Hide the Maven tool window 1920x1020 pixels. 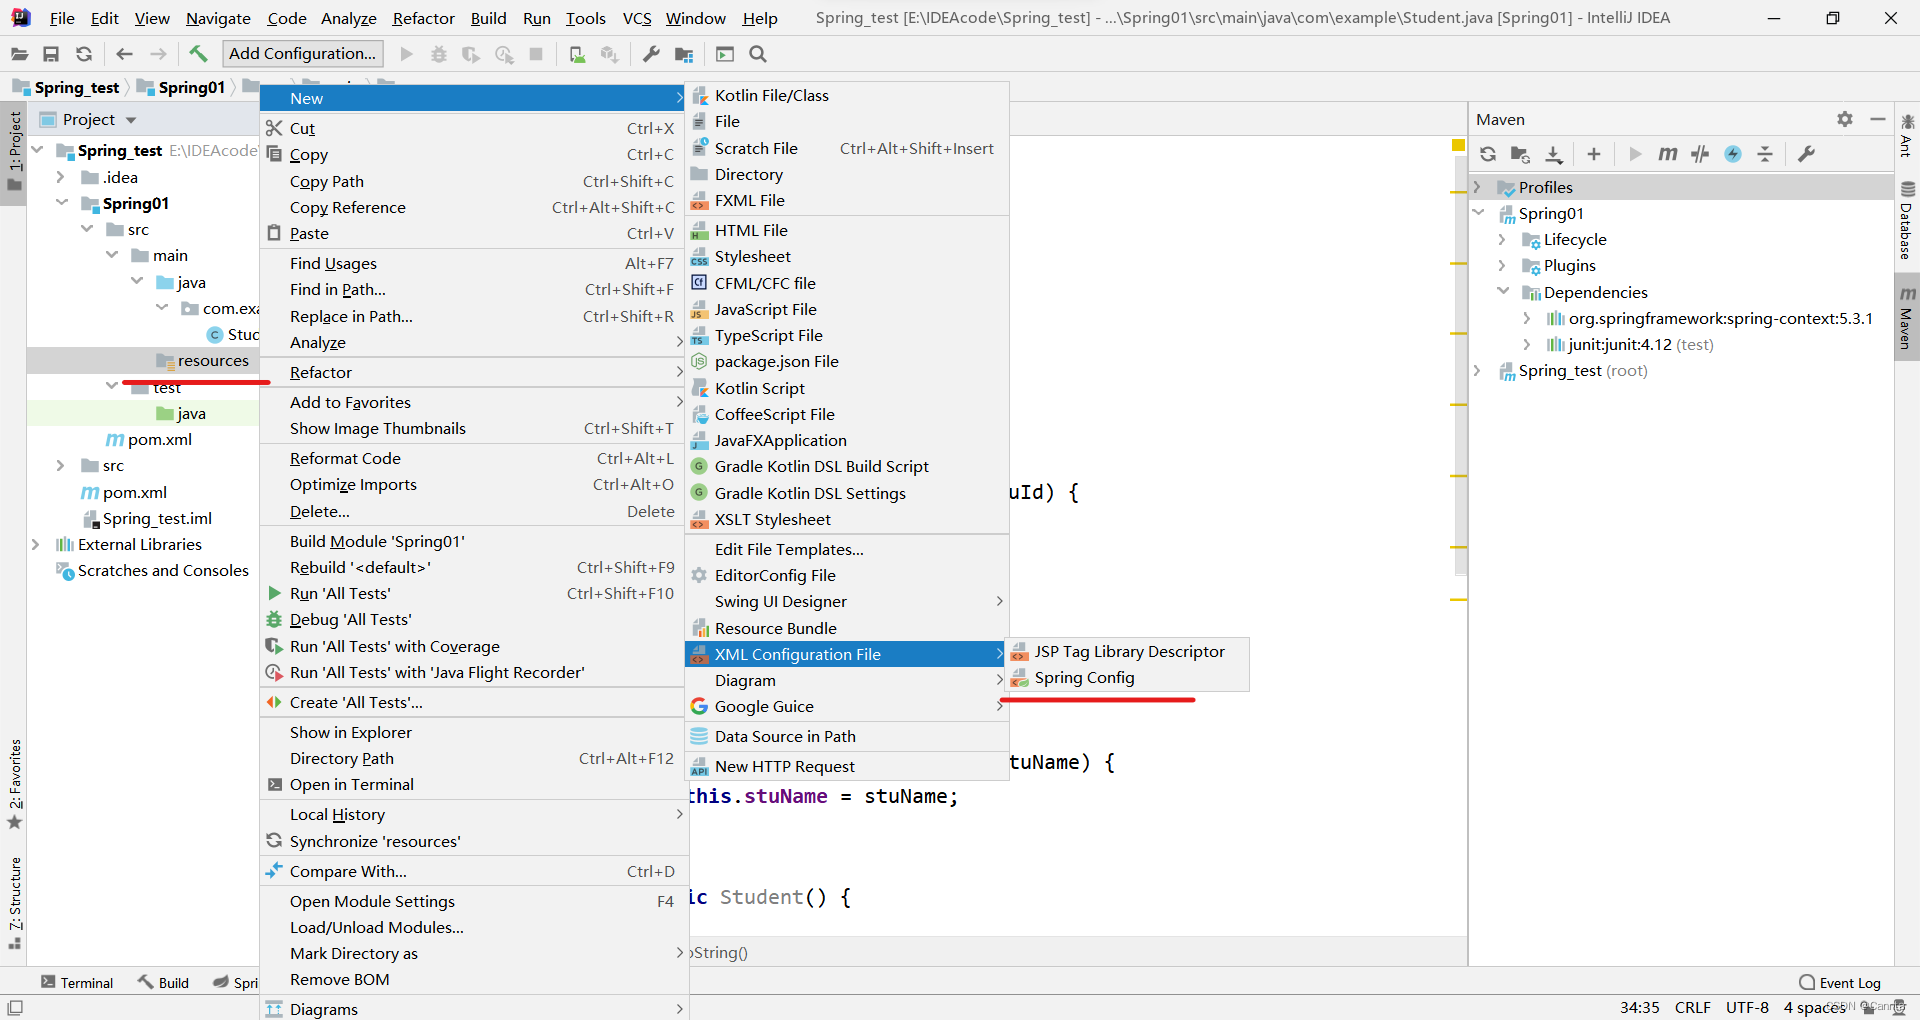pyautogui.click(x=1878, y=119)
